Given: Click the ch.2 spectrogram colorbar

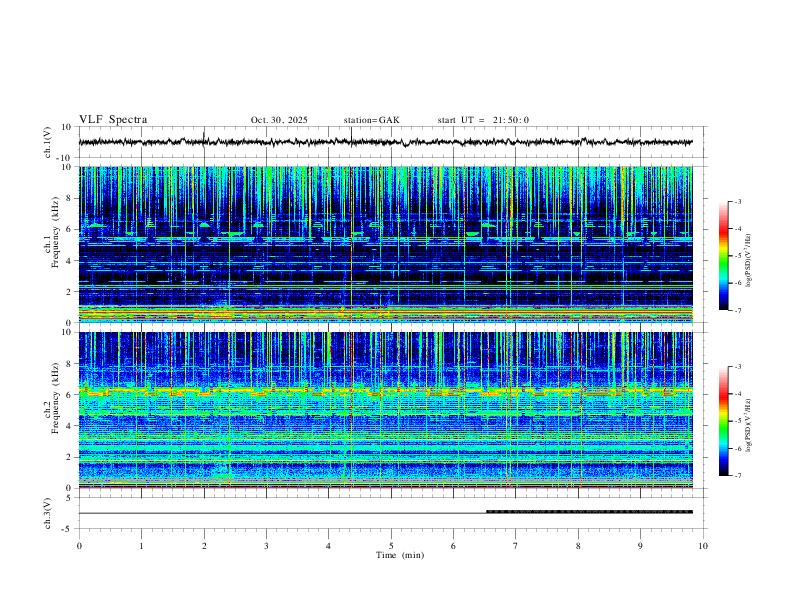Looking at the screenshot, I should [x=723, y=421].
